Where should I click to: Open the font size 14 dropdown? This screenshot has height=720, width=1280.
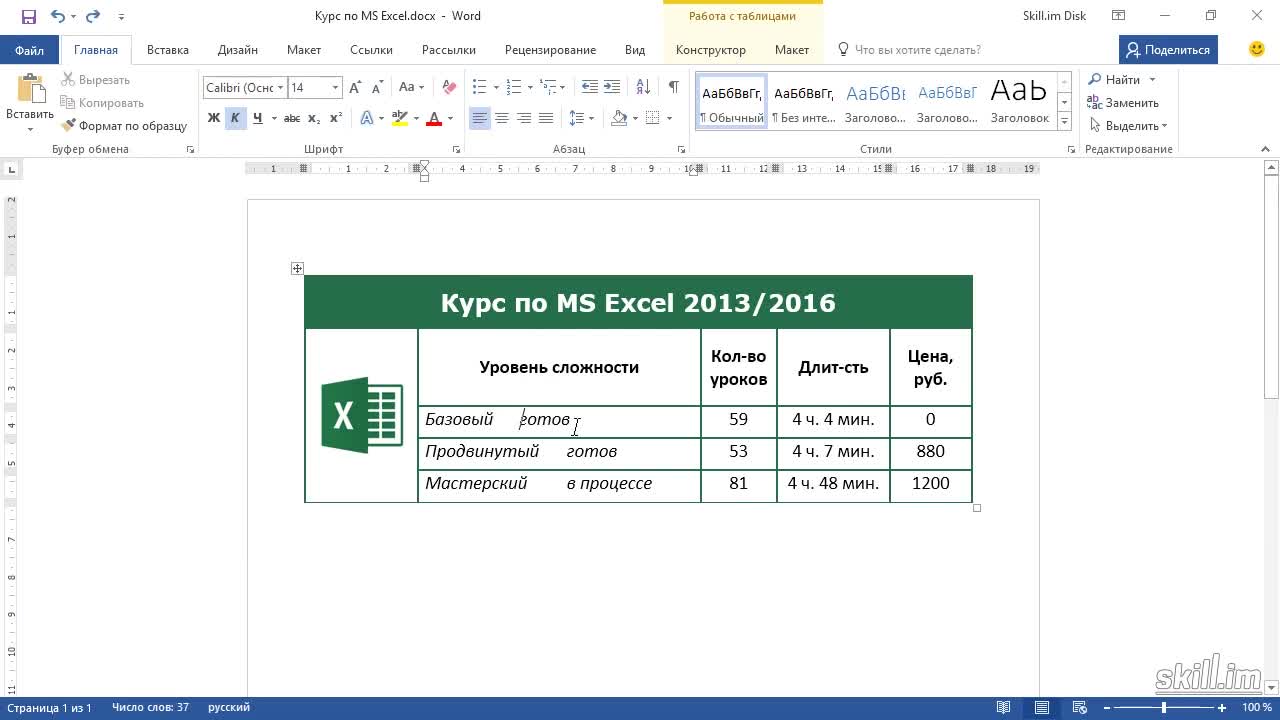(x=335, y=88)
